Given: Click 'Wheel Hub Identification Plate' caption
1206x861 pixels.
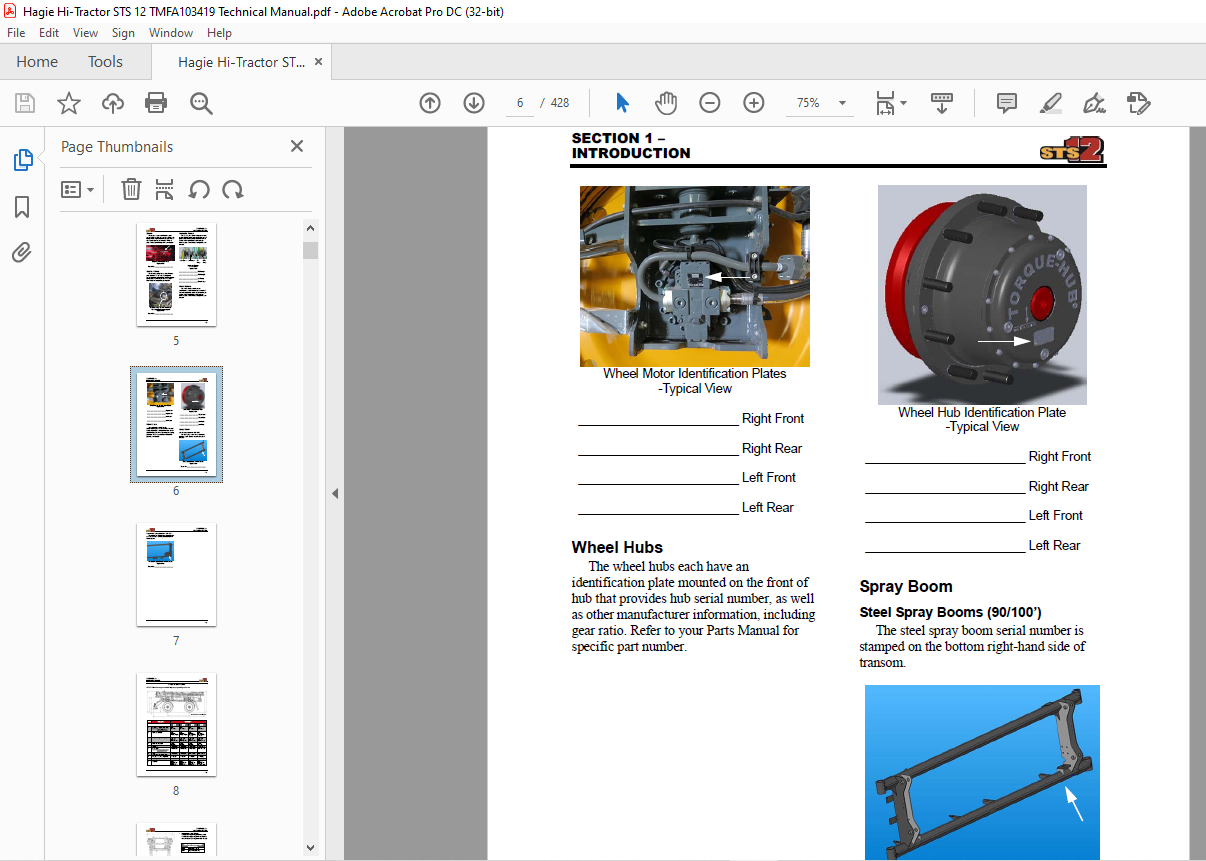Looking at the screenshot, I should (x=982, y=412).
